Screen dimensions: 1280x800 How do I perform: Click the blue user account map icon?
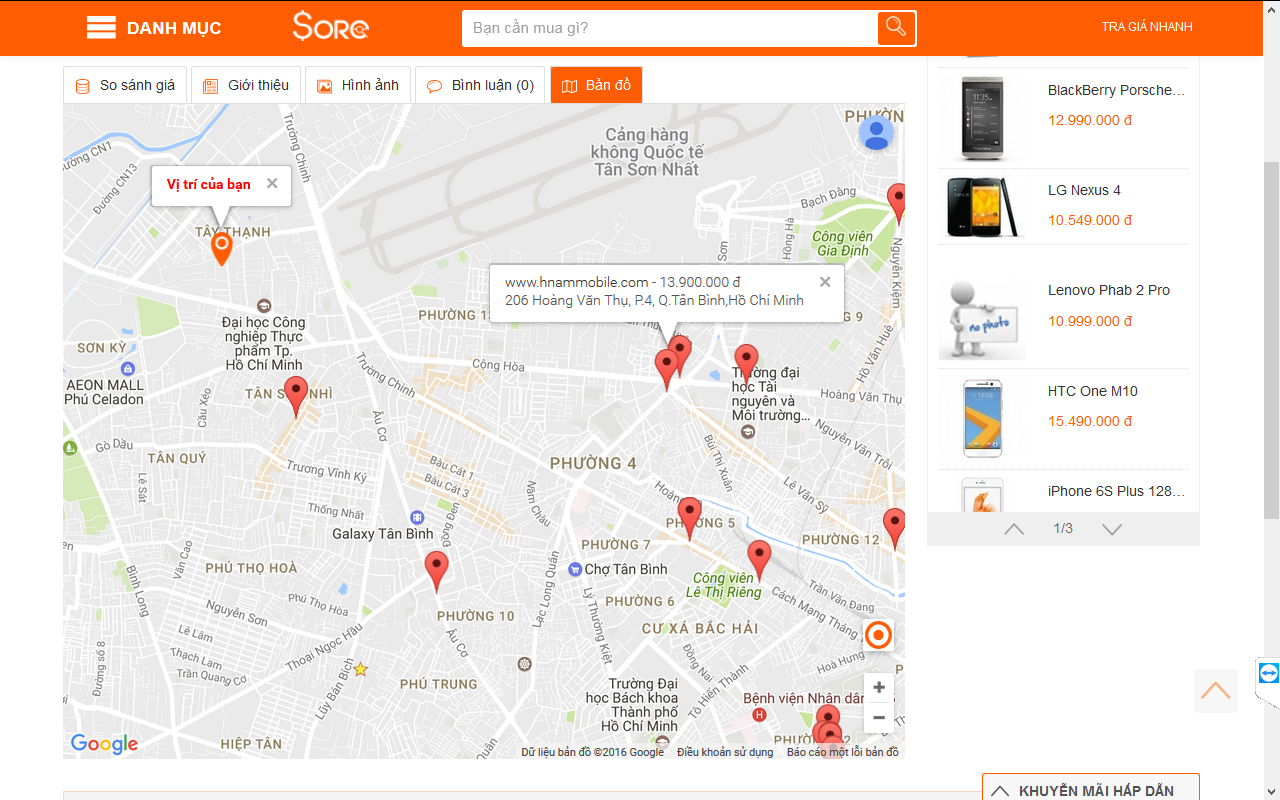click(x=877, y=133)
